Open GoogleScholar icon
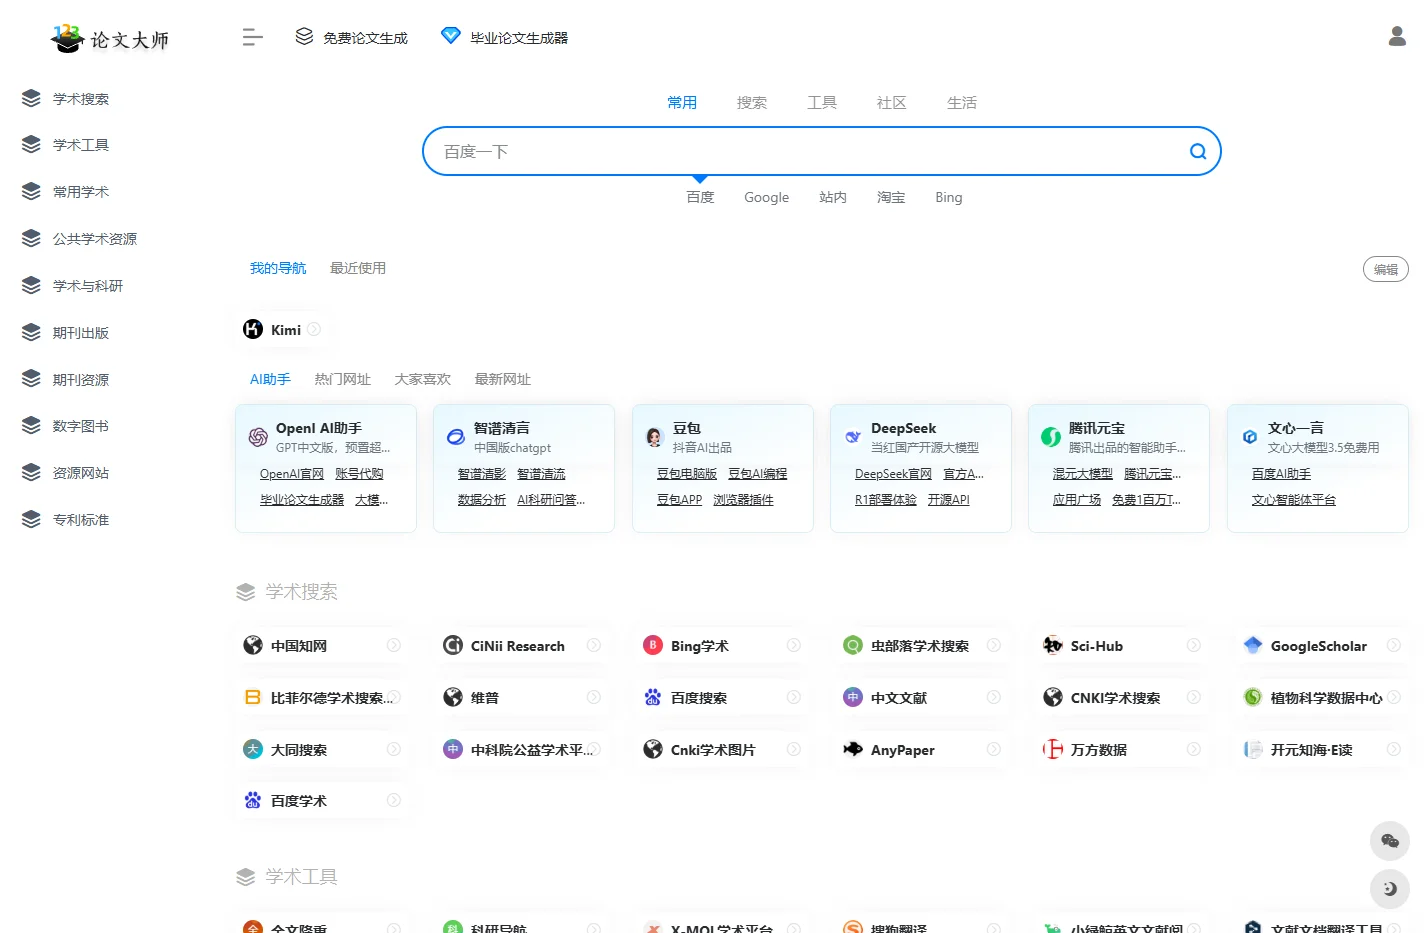Viewport: 1424px width, 933px height. [x=1253, y=645]
